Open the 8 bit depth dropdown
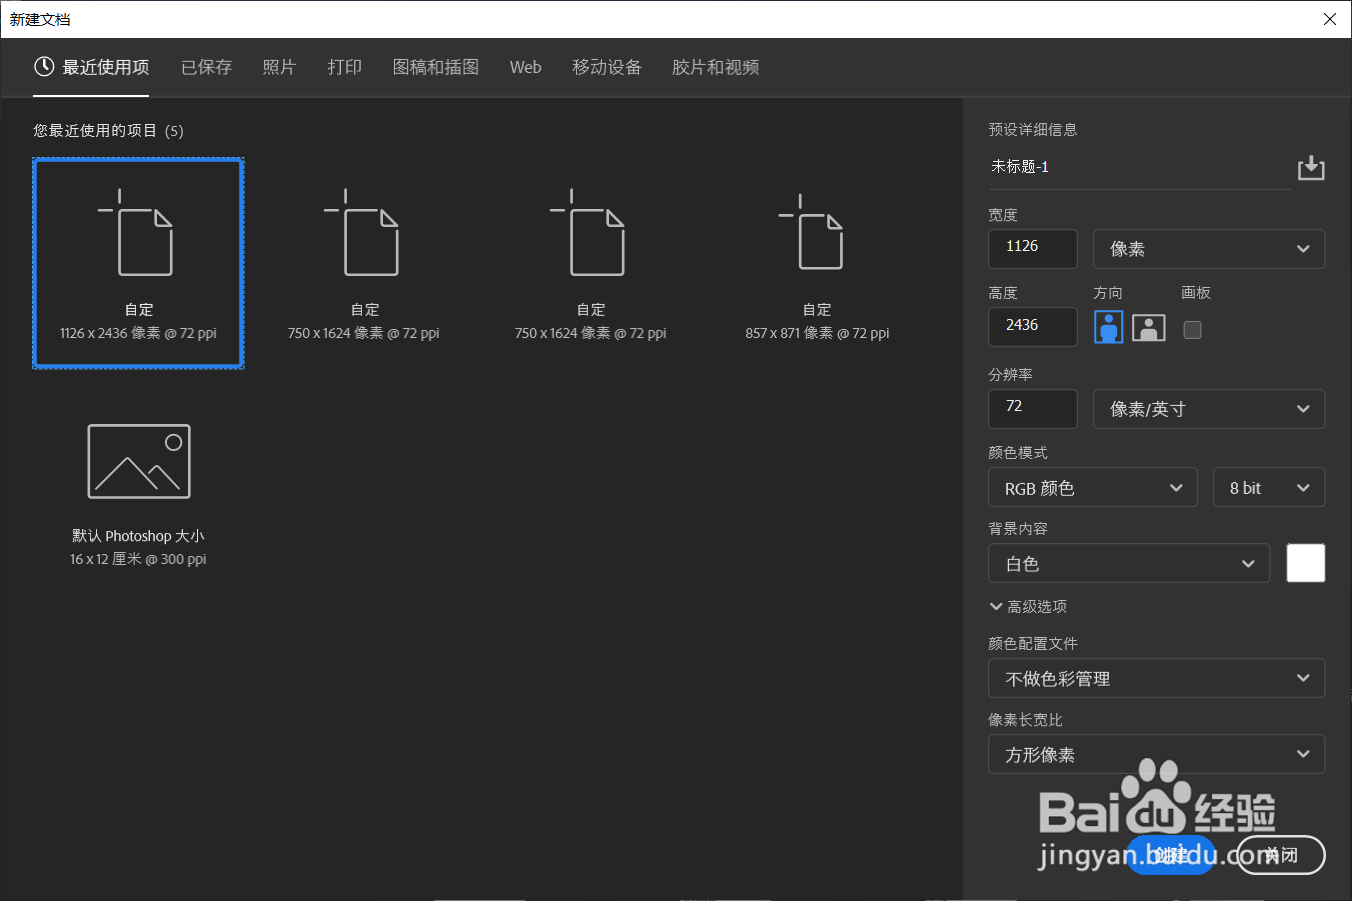The image size is (1352, 901). click(1269, 487)
